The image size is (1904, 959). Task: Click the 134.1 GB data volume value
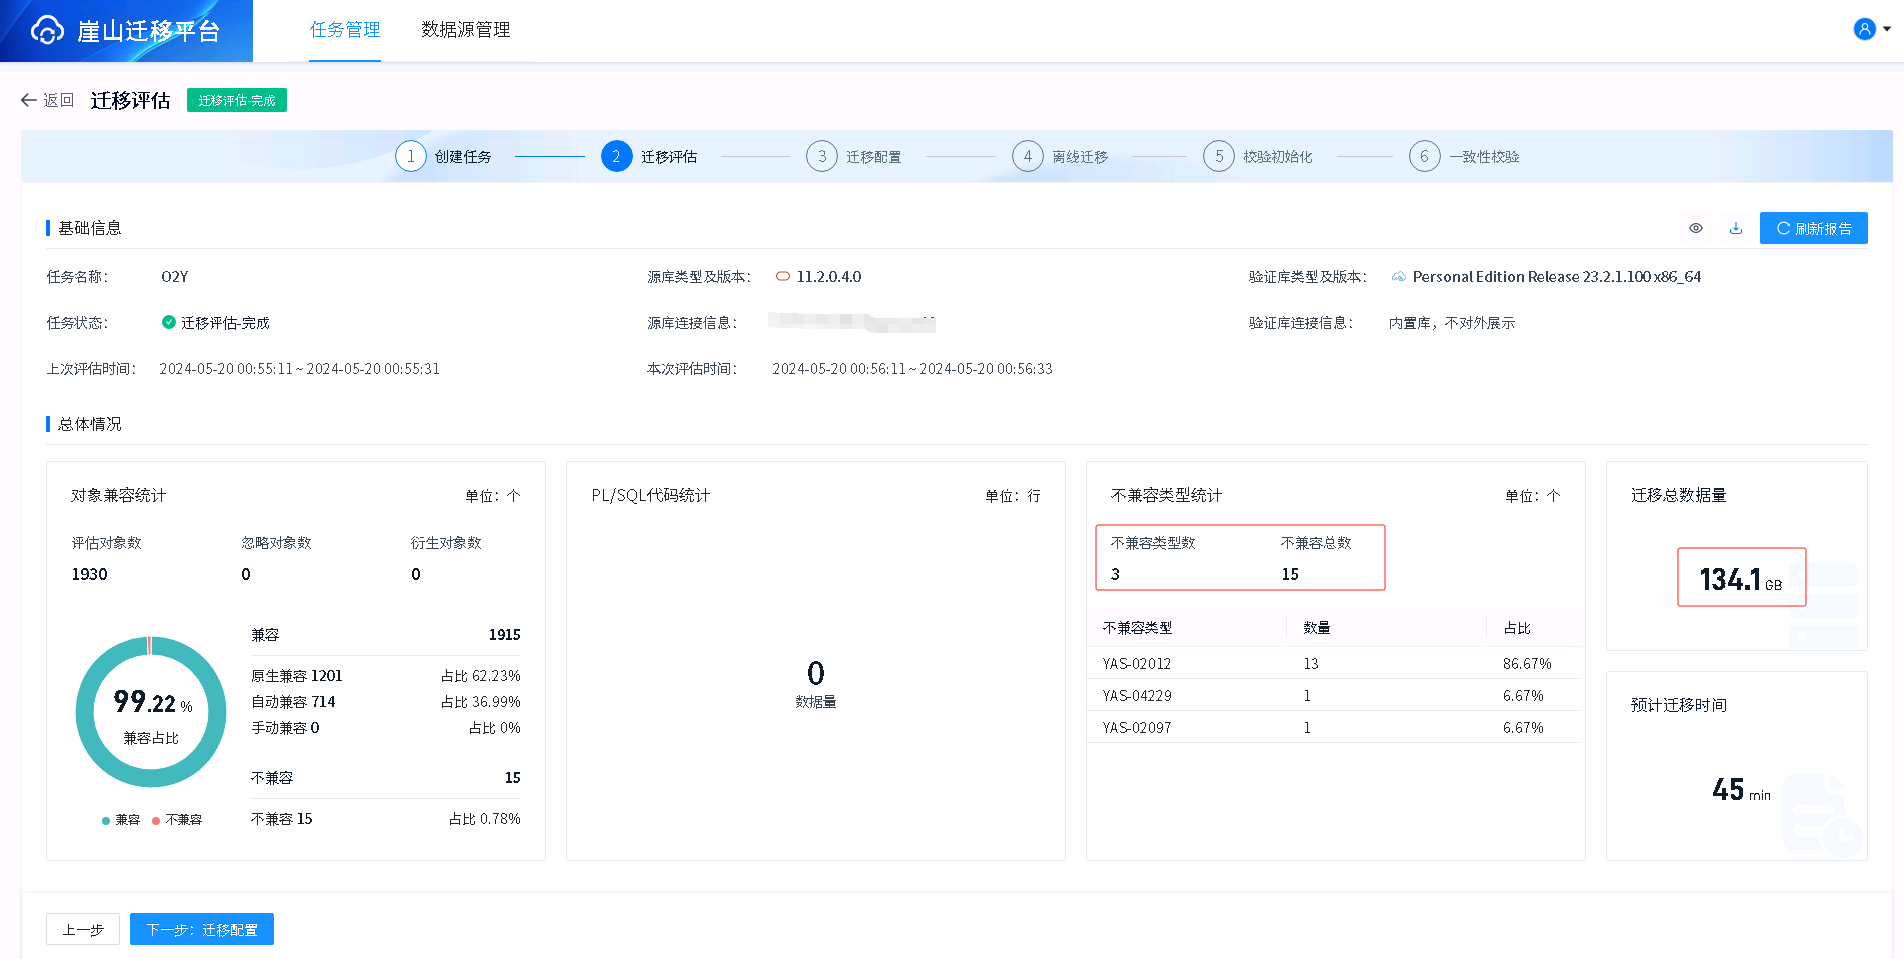tap(1741, 579)
